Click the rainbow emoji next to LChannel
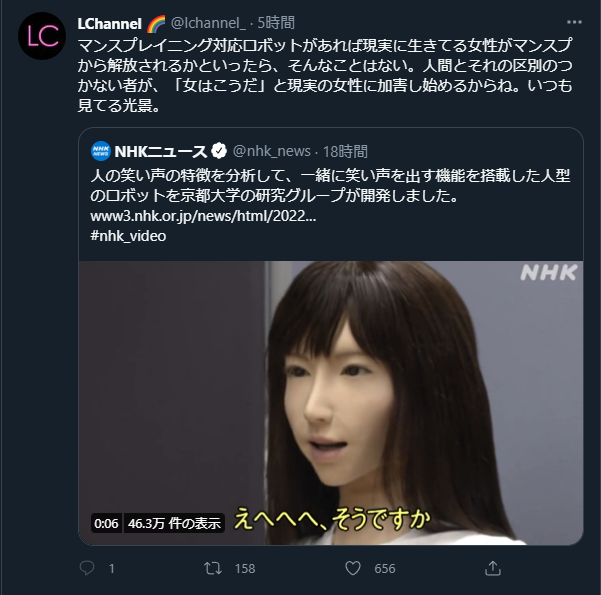The height and width of the screenshot is (595, 601). [x=156, y=23]
